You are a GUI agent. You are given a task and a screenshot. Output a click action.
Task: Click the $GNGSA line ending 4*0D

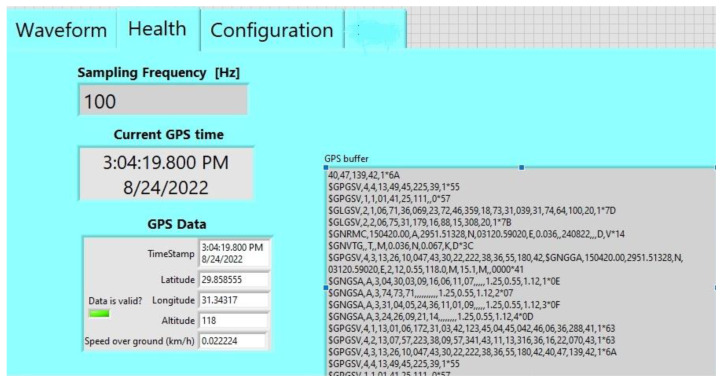click(431, 317)
